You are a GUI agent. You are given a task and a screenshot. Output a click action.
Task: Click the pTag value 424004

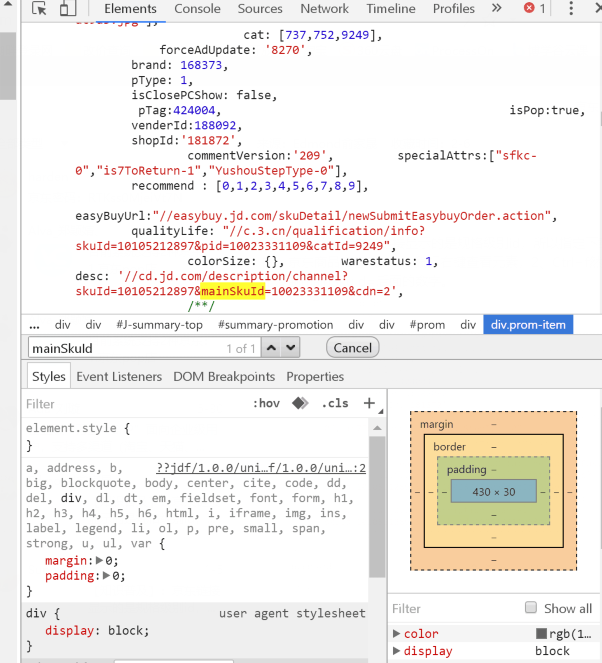coord(194,110)
